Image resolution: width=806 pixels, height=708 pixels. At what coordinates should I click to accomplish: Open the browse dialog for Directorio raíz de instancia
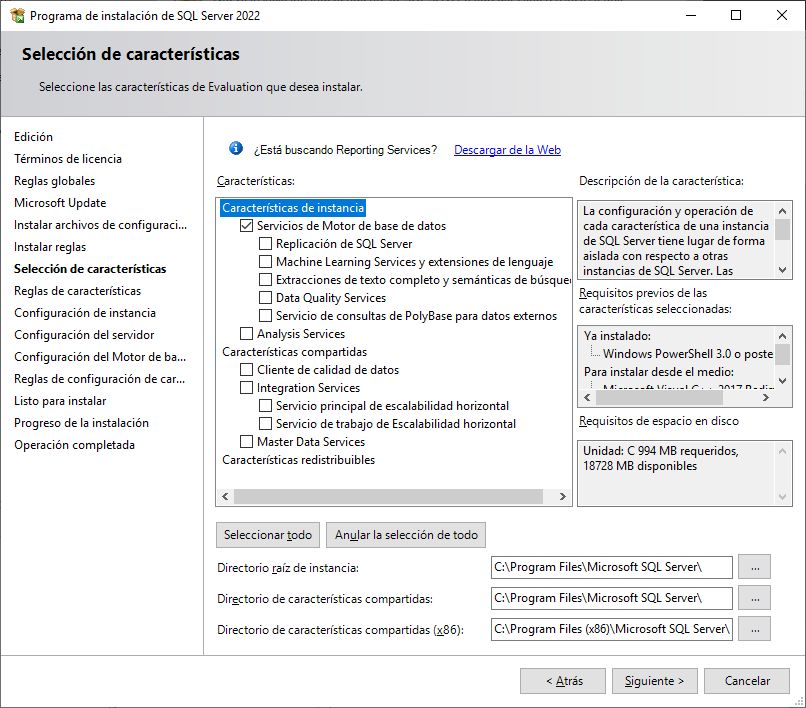click(754, 567)
